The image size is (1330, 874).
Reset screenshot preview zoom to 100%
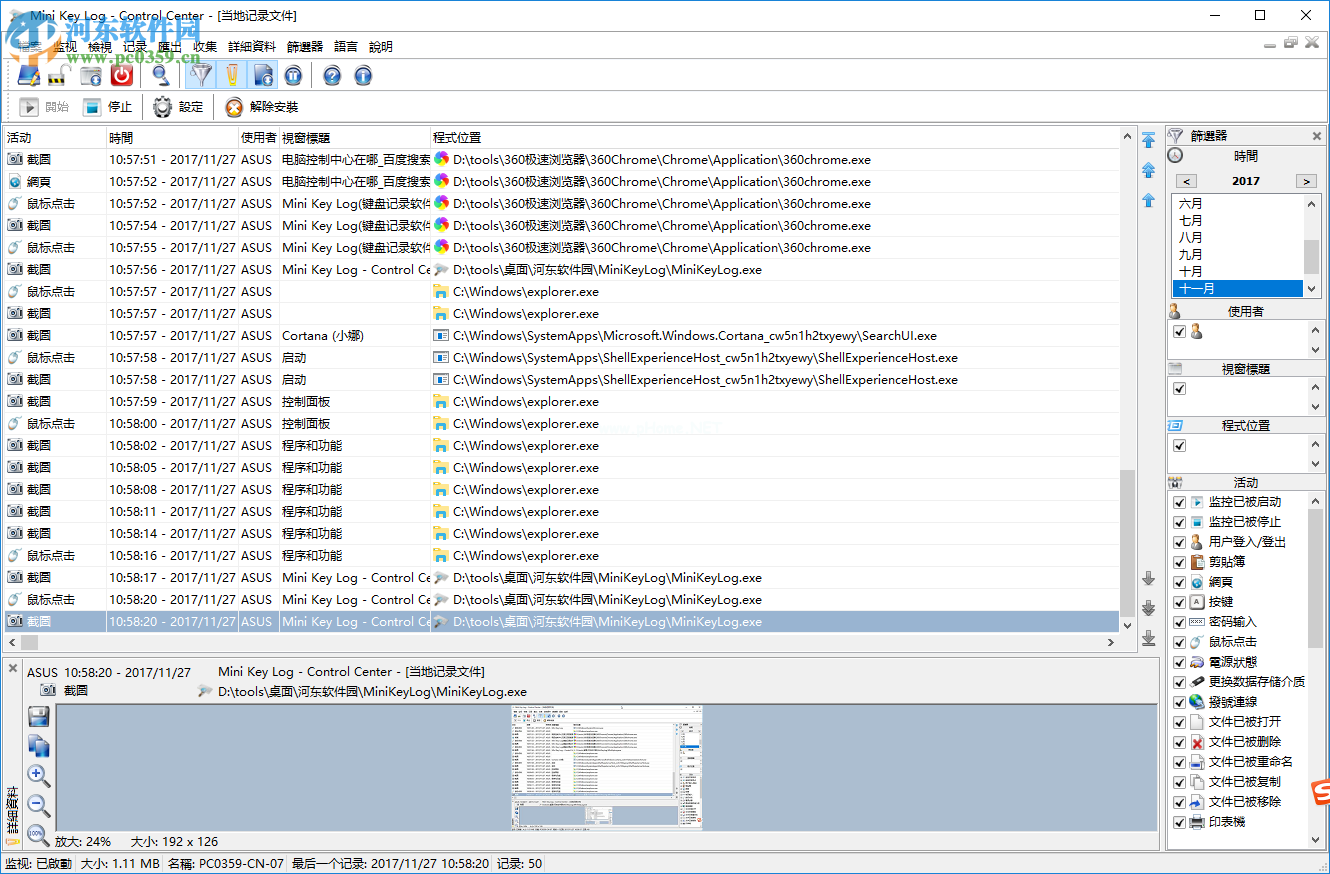click(x=39, y=834)
